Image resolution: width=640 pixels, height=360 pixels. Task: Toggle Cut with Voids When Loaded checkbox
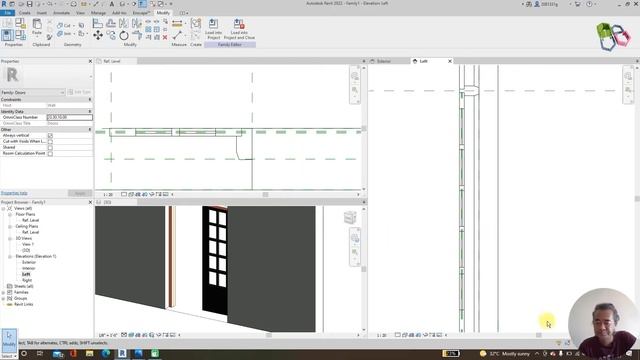[x=50, y=141]
